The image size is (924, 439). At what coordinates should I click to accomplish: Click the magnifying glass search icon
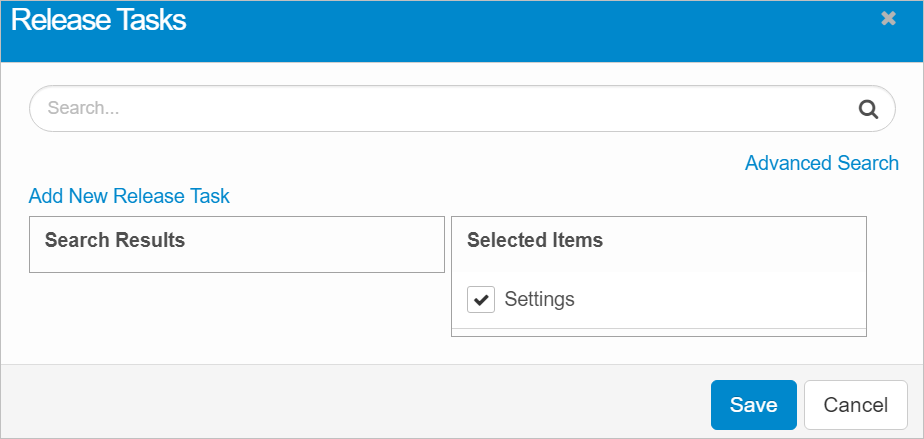pos(868,109)
